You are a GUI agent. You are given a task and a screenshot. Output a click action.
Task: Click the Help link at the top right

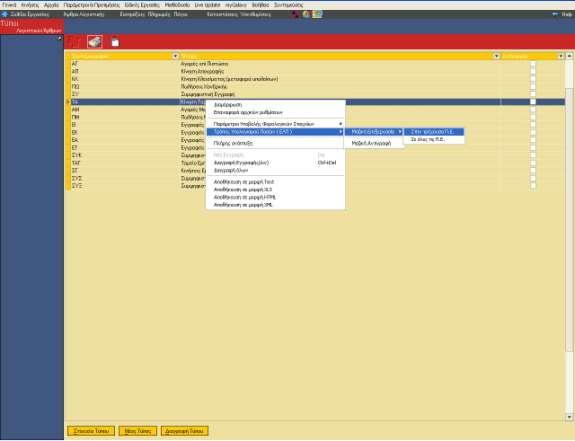tap(567, 14)
